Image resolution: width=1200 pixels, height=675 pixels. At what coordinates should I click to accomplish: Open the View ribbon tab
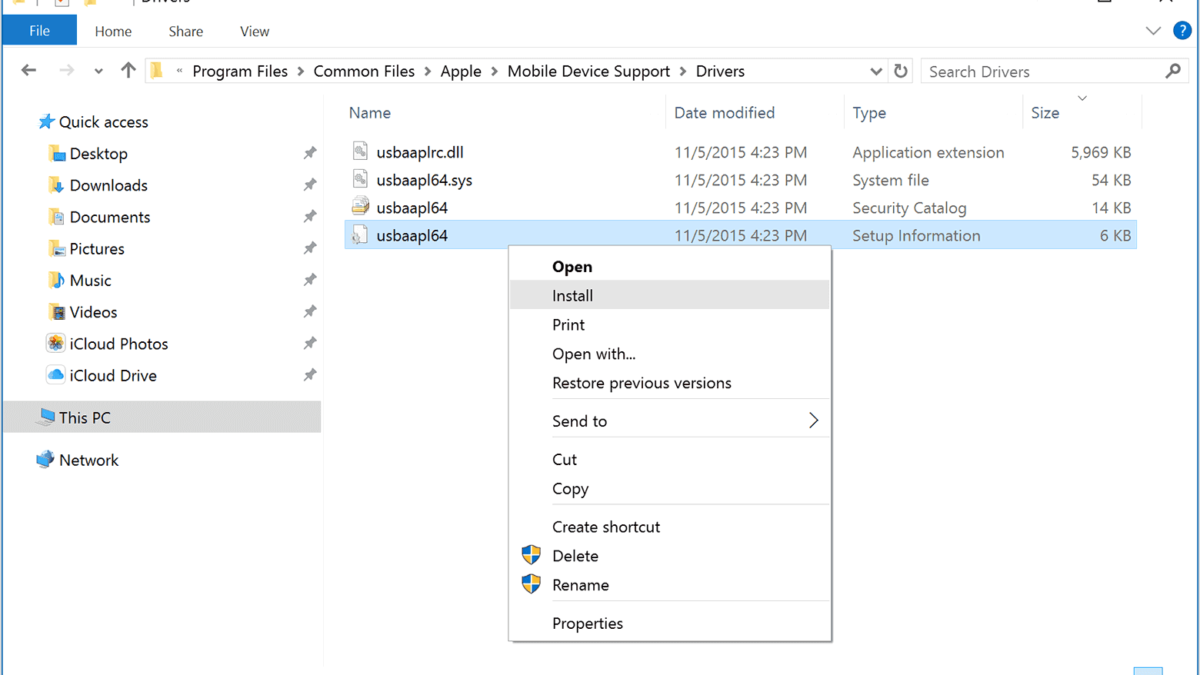pyautogui.click(x=254, y=31)
